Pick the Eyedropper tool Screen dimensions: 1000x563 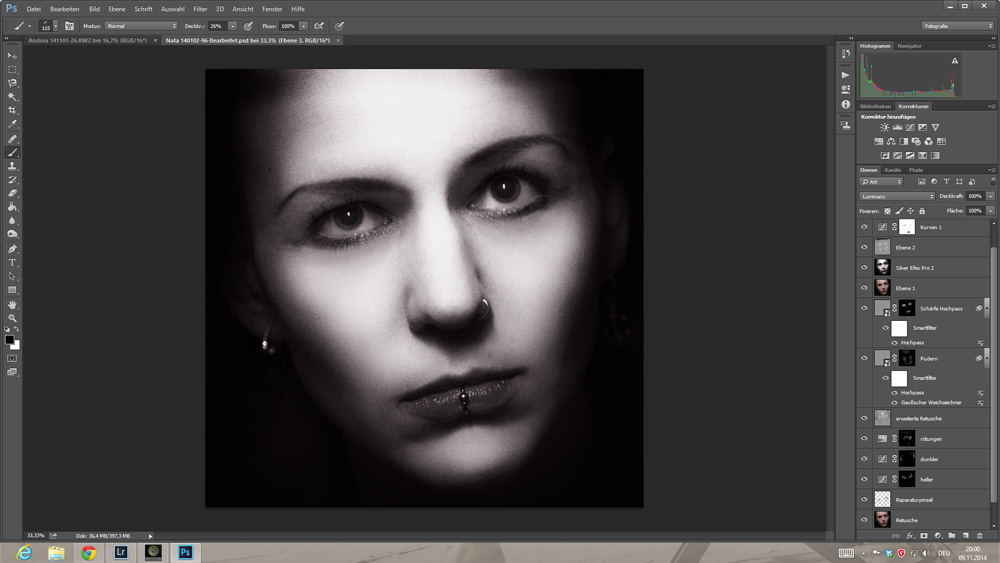click(12, 124)
